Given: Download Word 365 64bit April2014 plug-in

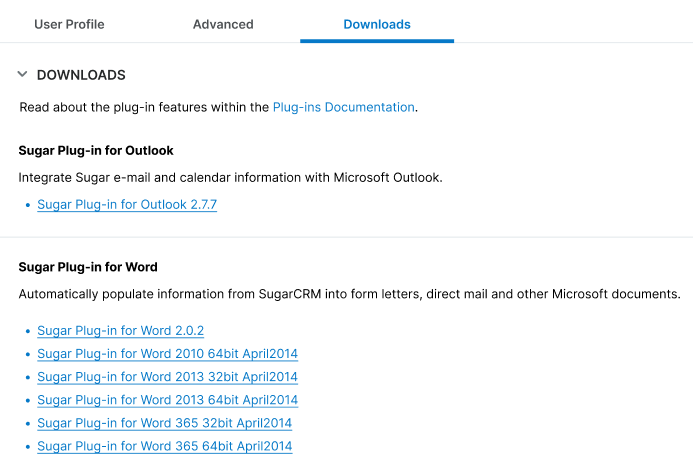Looking at the screenshot, I should click(164, 446).
